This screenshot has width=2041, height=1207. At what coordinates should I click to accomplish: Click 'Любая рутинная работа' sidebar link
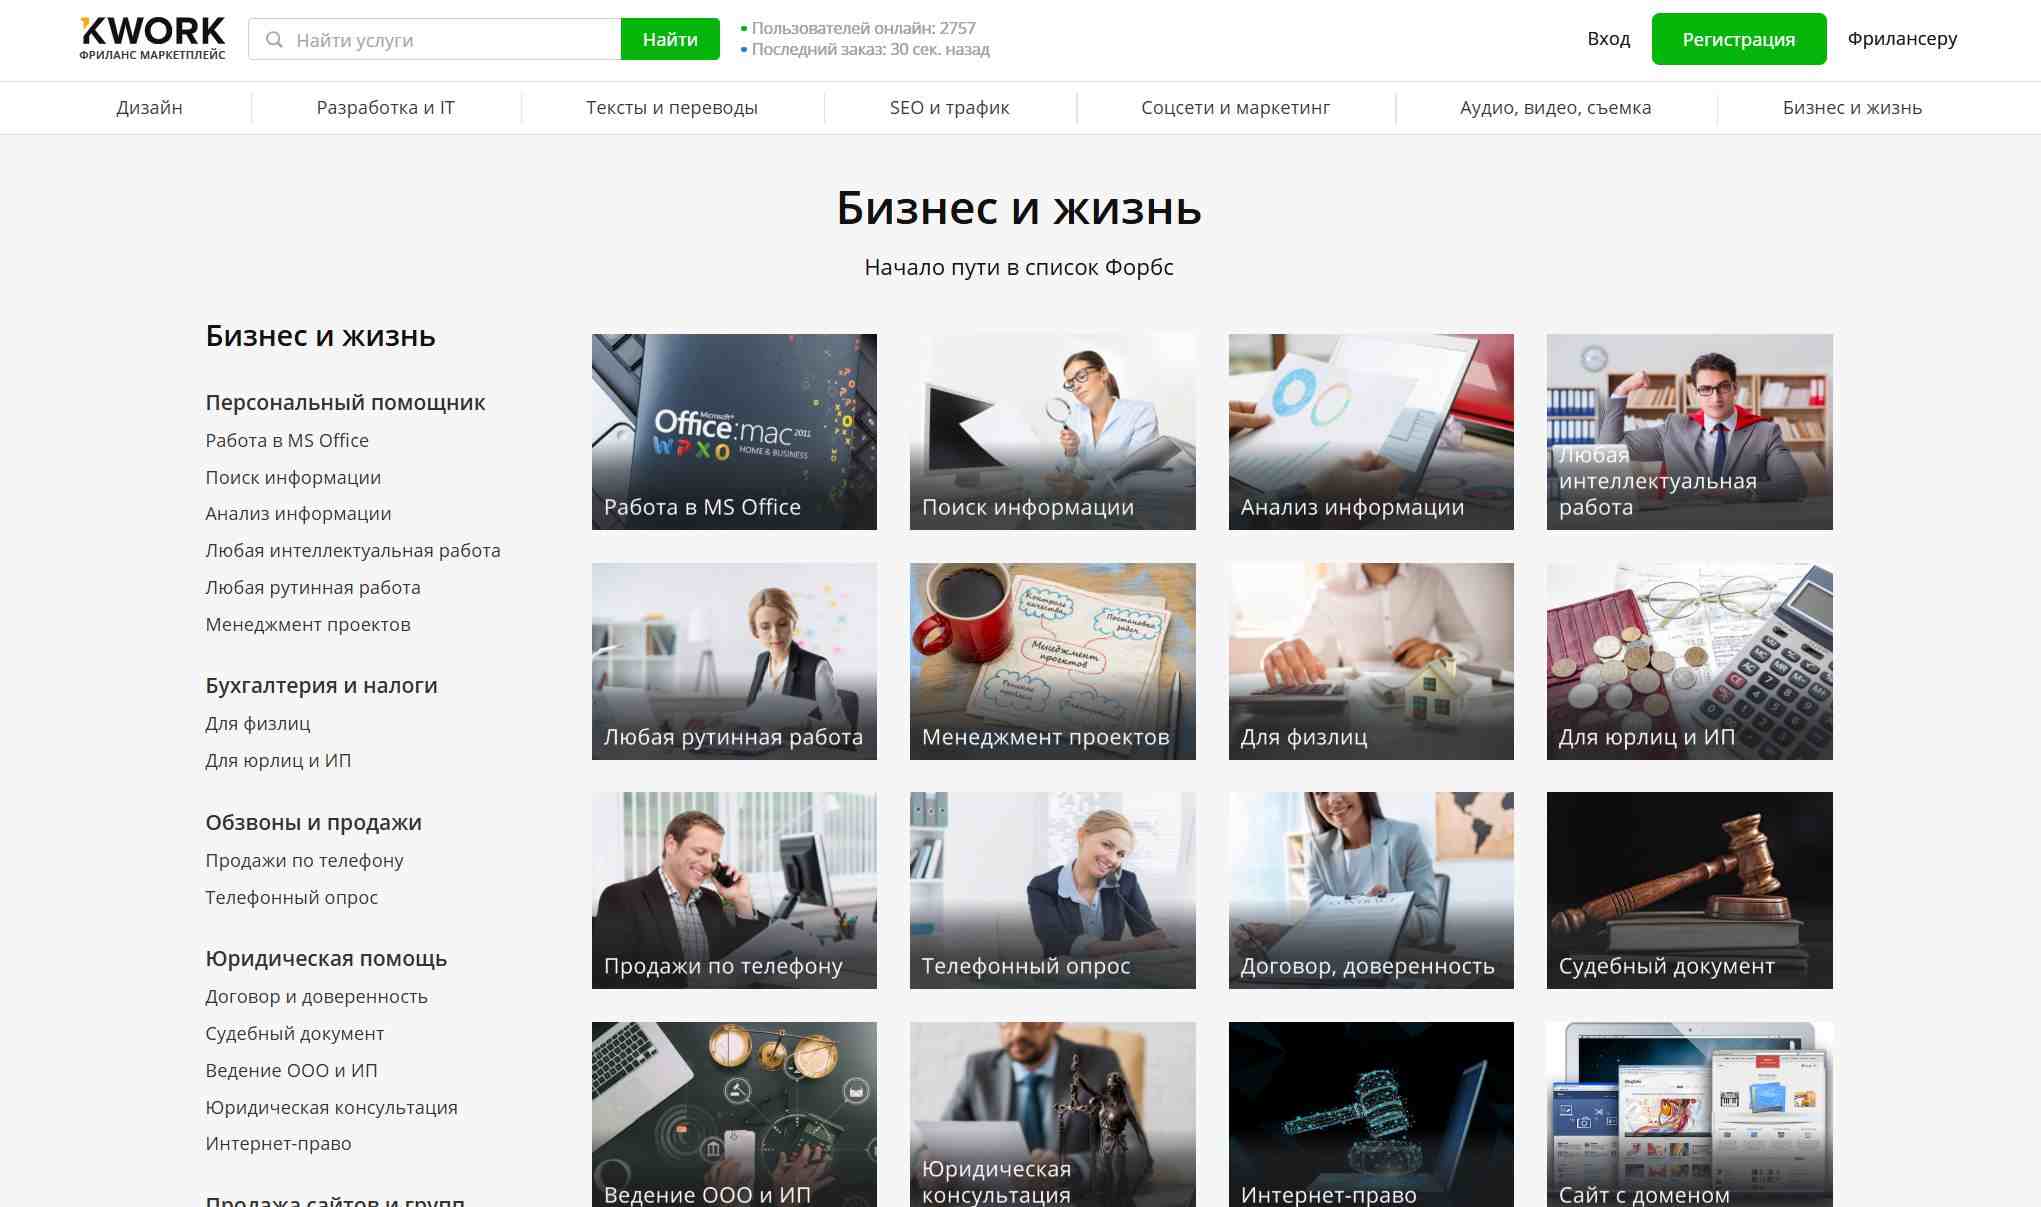tap(313, 588)
